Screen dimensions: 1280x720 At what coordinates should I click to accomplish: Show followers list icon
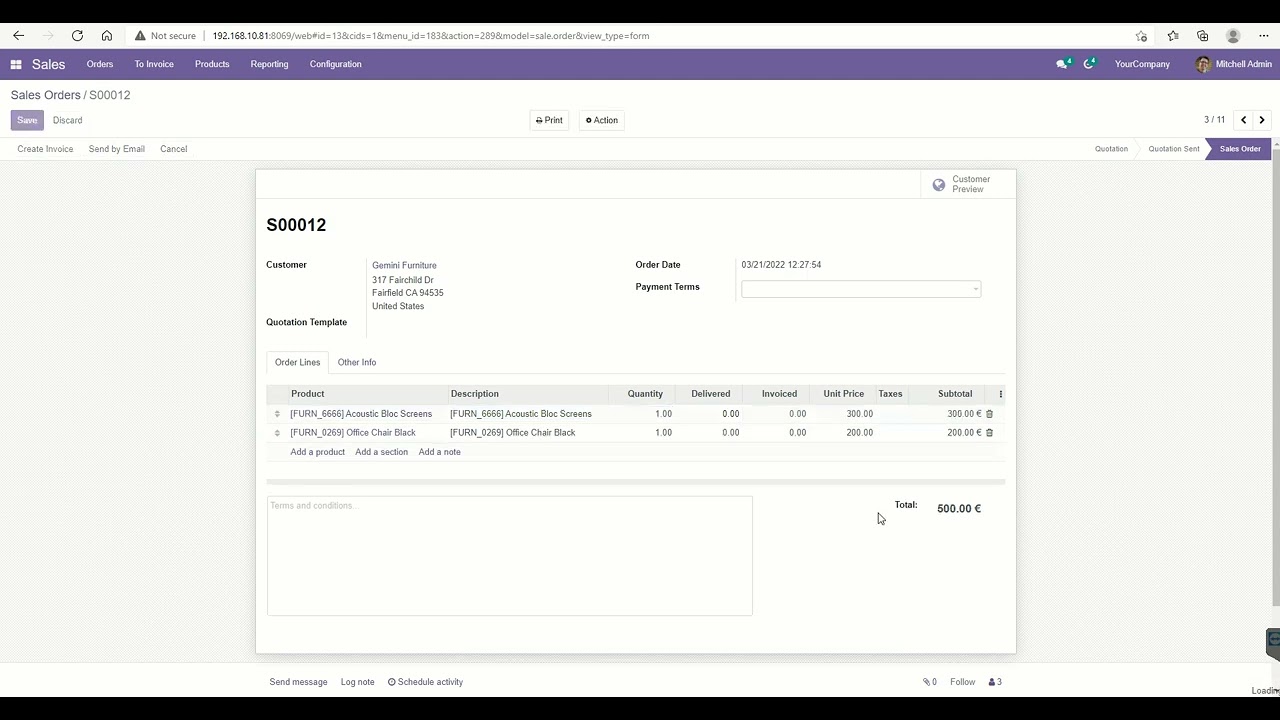(x=995, y=682)
